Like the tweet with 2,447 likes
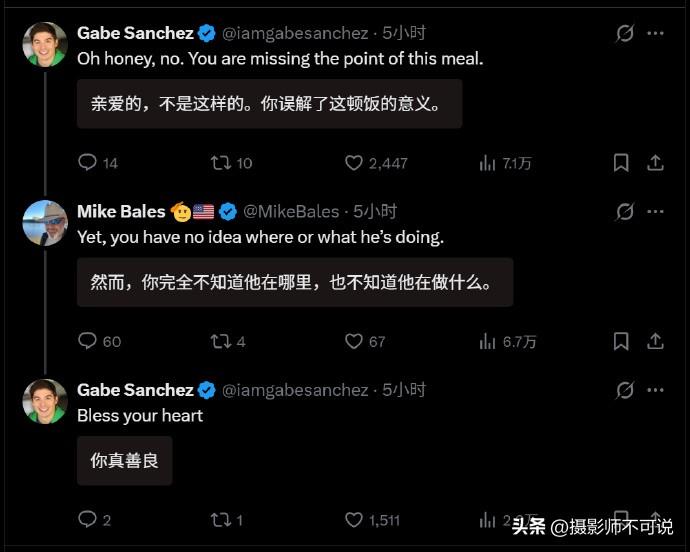This screenshot has height=552, width=690. [353, 163]
